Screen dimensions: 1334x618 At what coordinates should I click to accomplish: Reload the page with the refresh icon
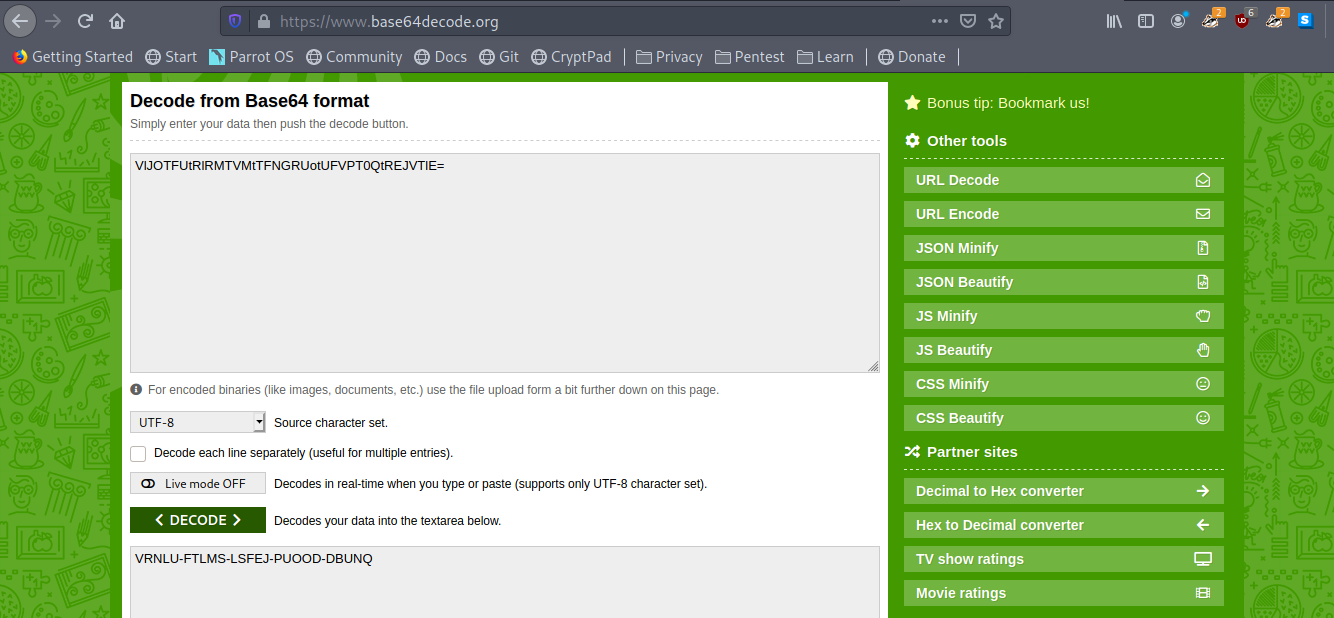coord(86,21)
